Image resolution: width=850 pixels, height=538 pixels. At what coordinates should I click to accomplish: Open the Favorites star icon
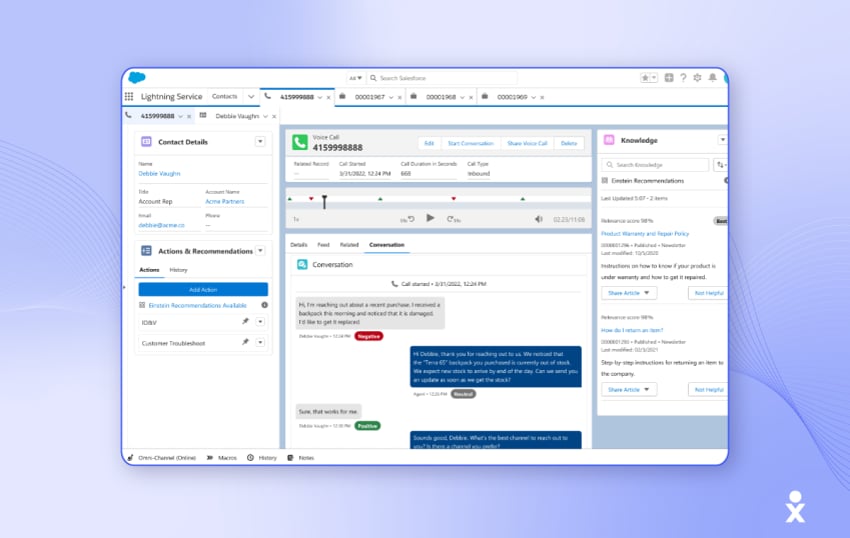click(645, 78)
